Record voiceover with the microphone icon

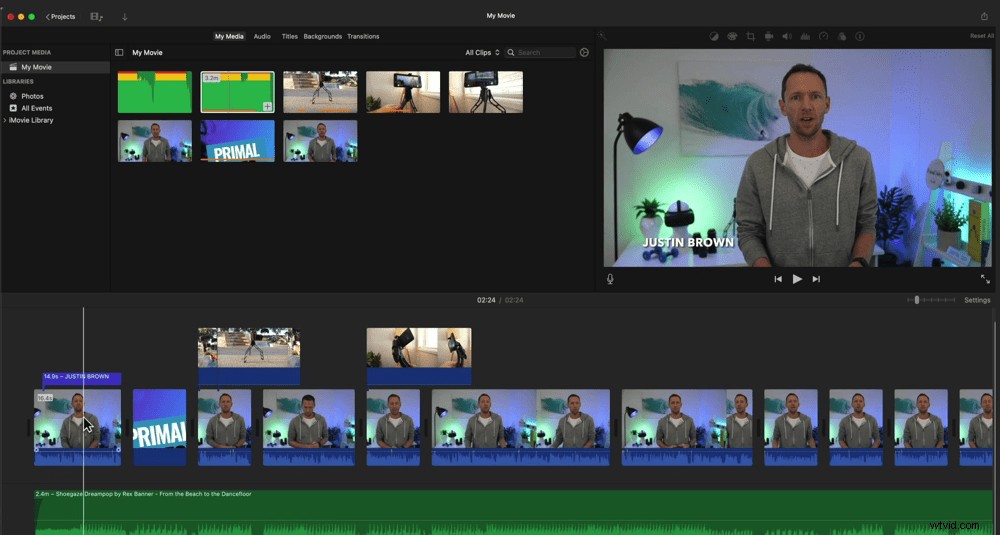click(x=610, y=279)
